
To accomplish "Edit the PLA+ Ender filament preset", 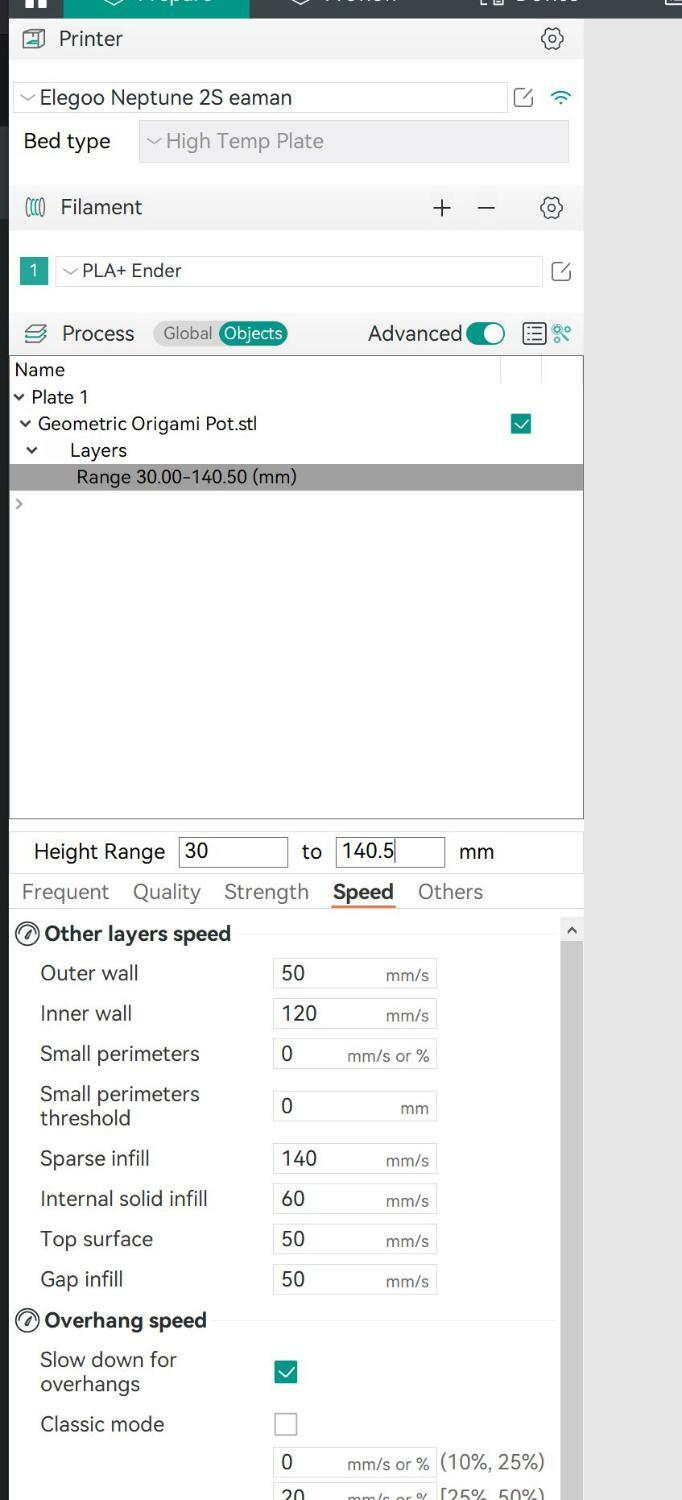I will click(x=561, y=271).
